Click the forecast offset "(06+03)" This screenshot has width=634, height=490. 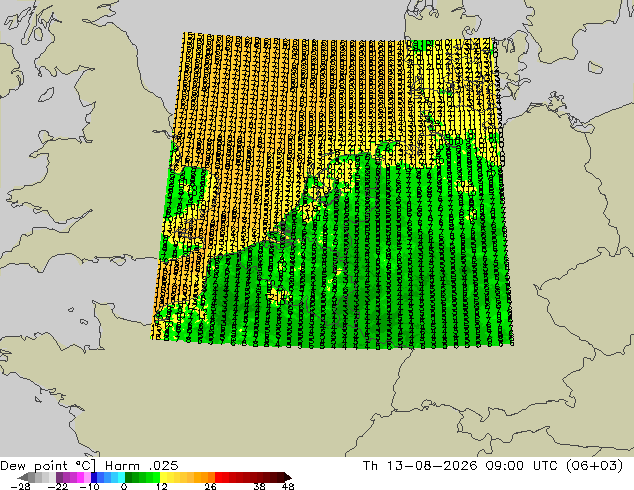[594, 466]
